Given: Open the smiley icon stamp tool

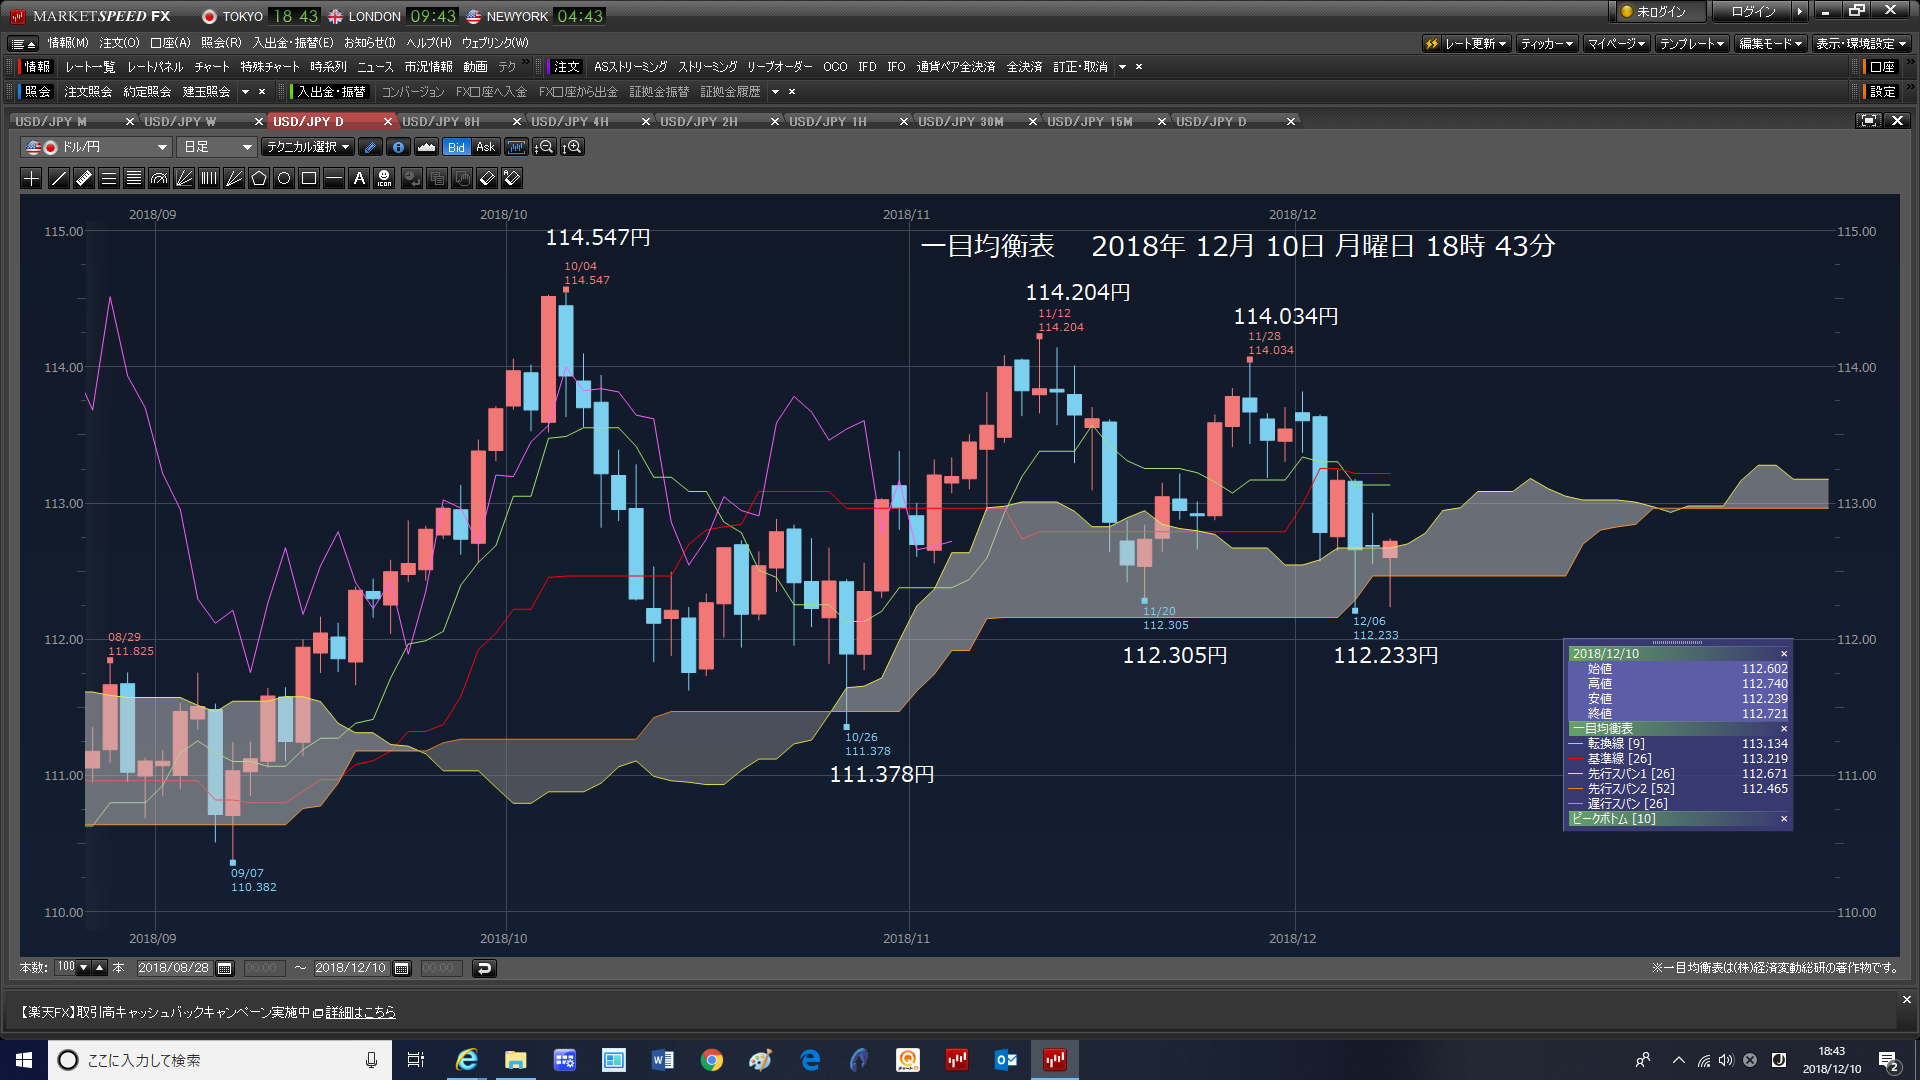Looking at the screenshot, I should pos(384,178).
